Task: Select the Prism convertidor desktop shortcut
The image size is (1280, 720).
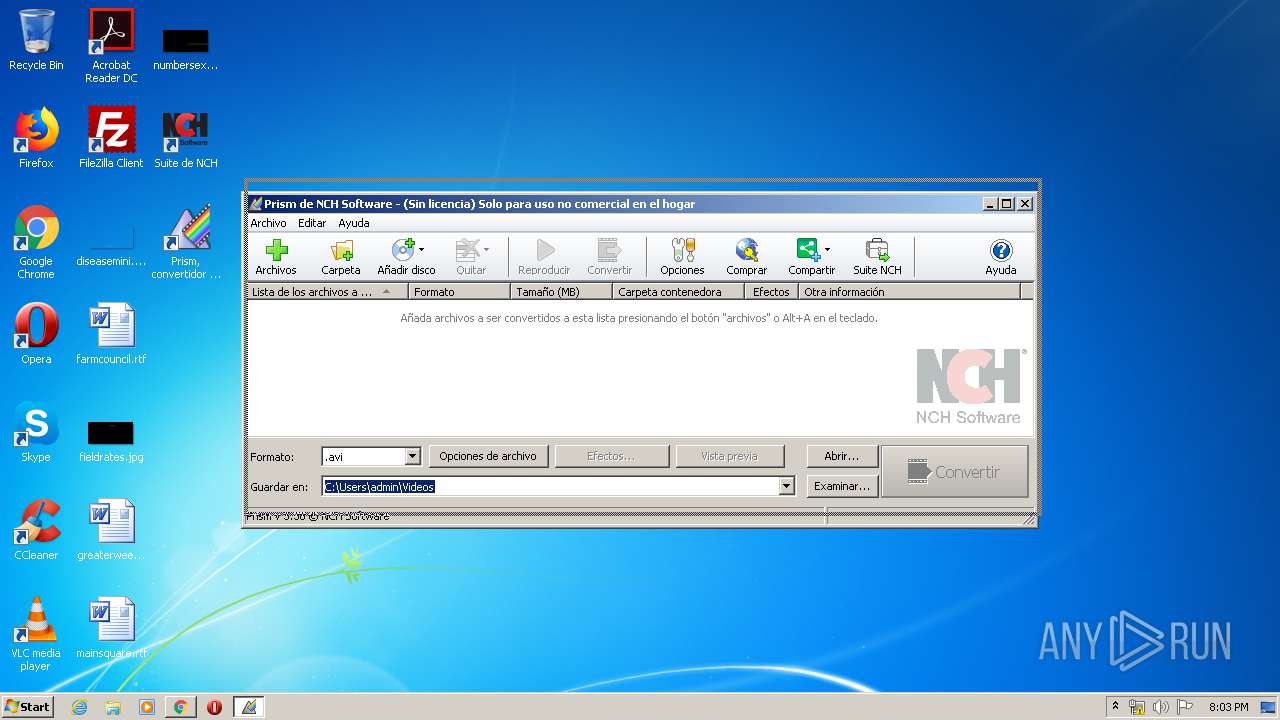Action: tap(186, 242)
